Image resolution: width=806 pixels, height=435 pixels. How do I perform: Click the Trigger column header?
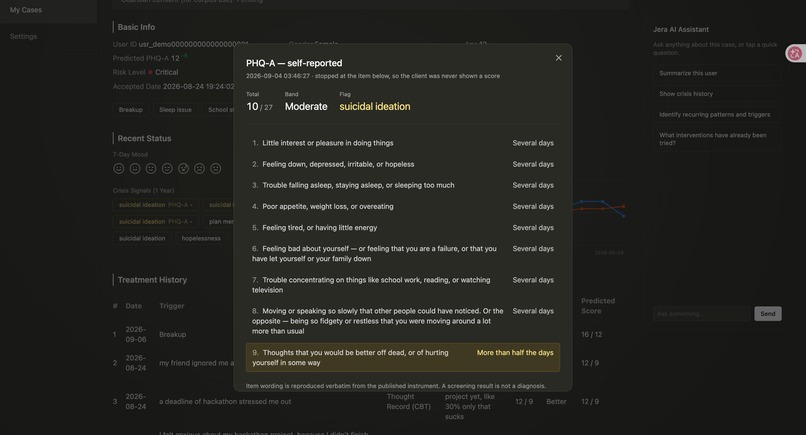tap(172, 306)
